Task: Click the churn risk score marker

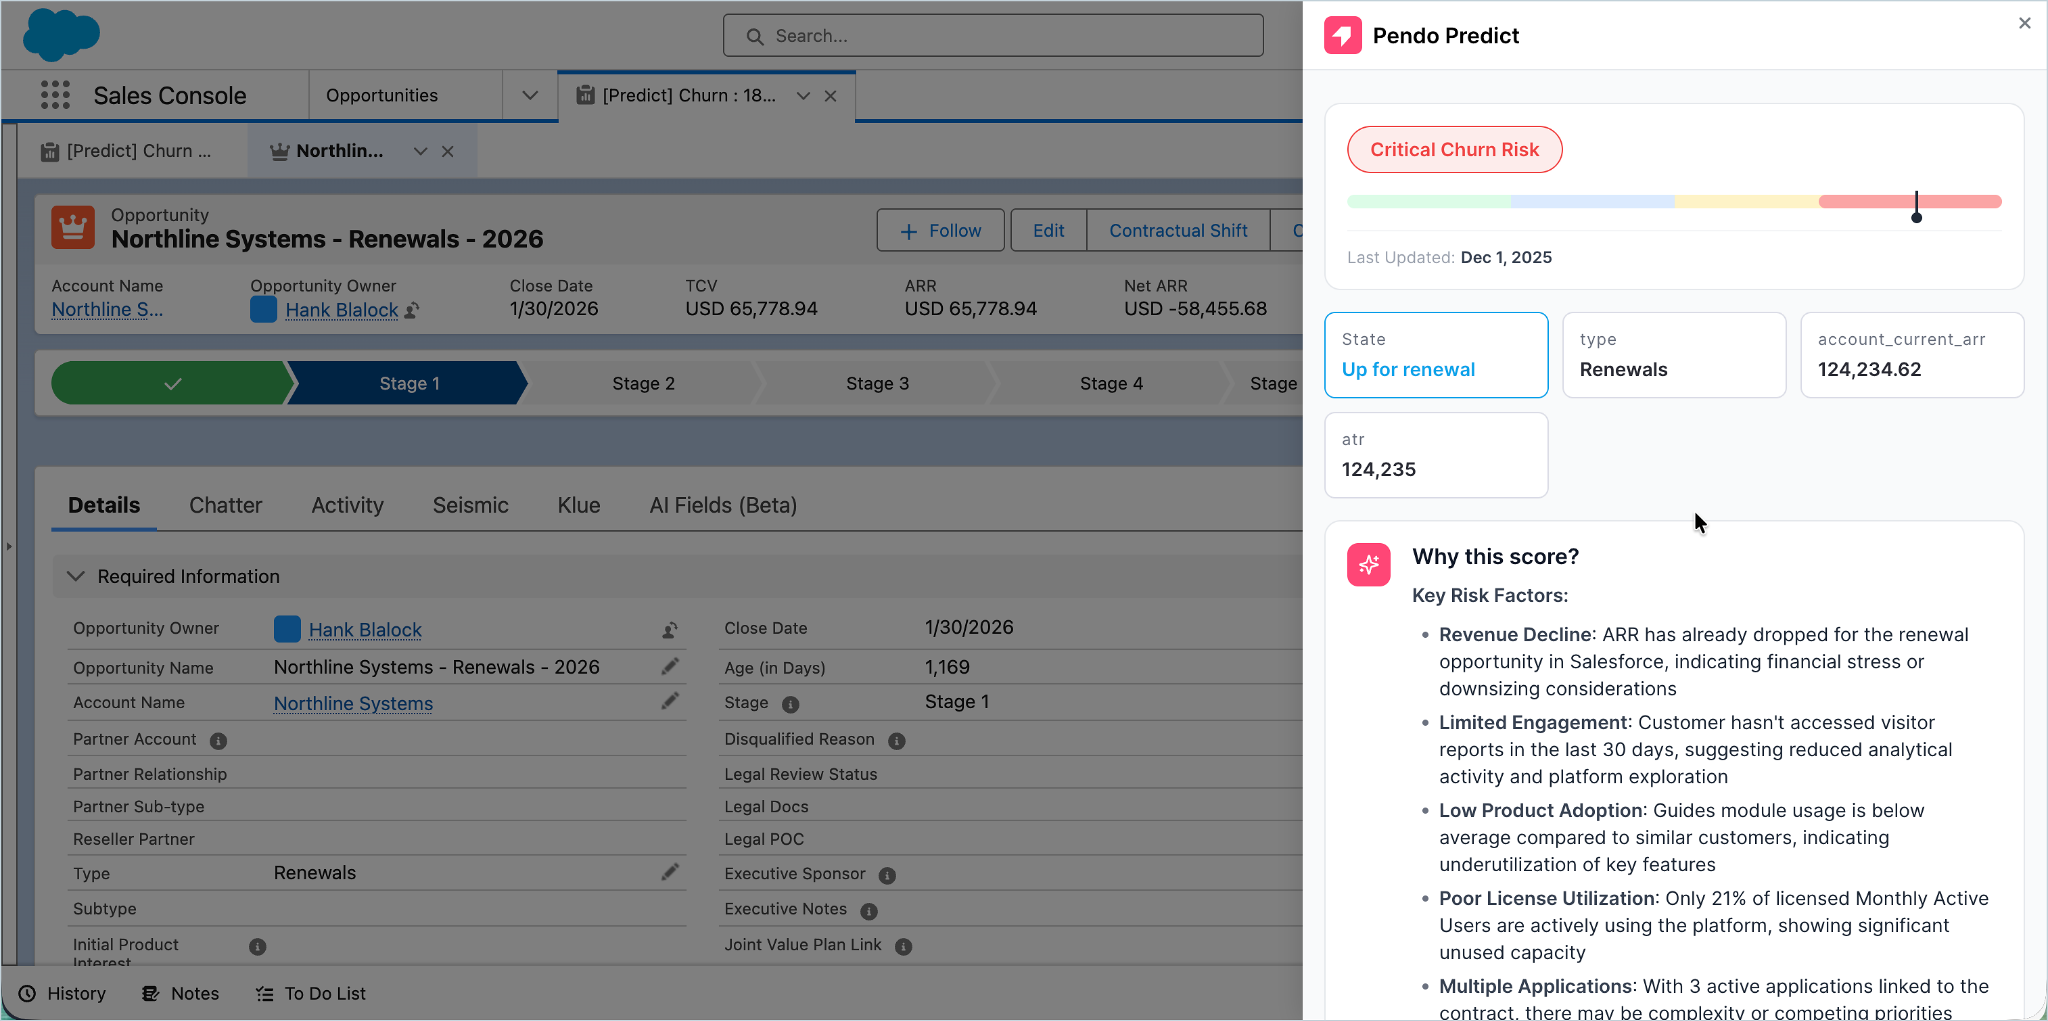Action: [x=1916, y=207]
